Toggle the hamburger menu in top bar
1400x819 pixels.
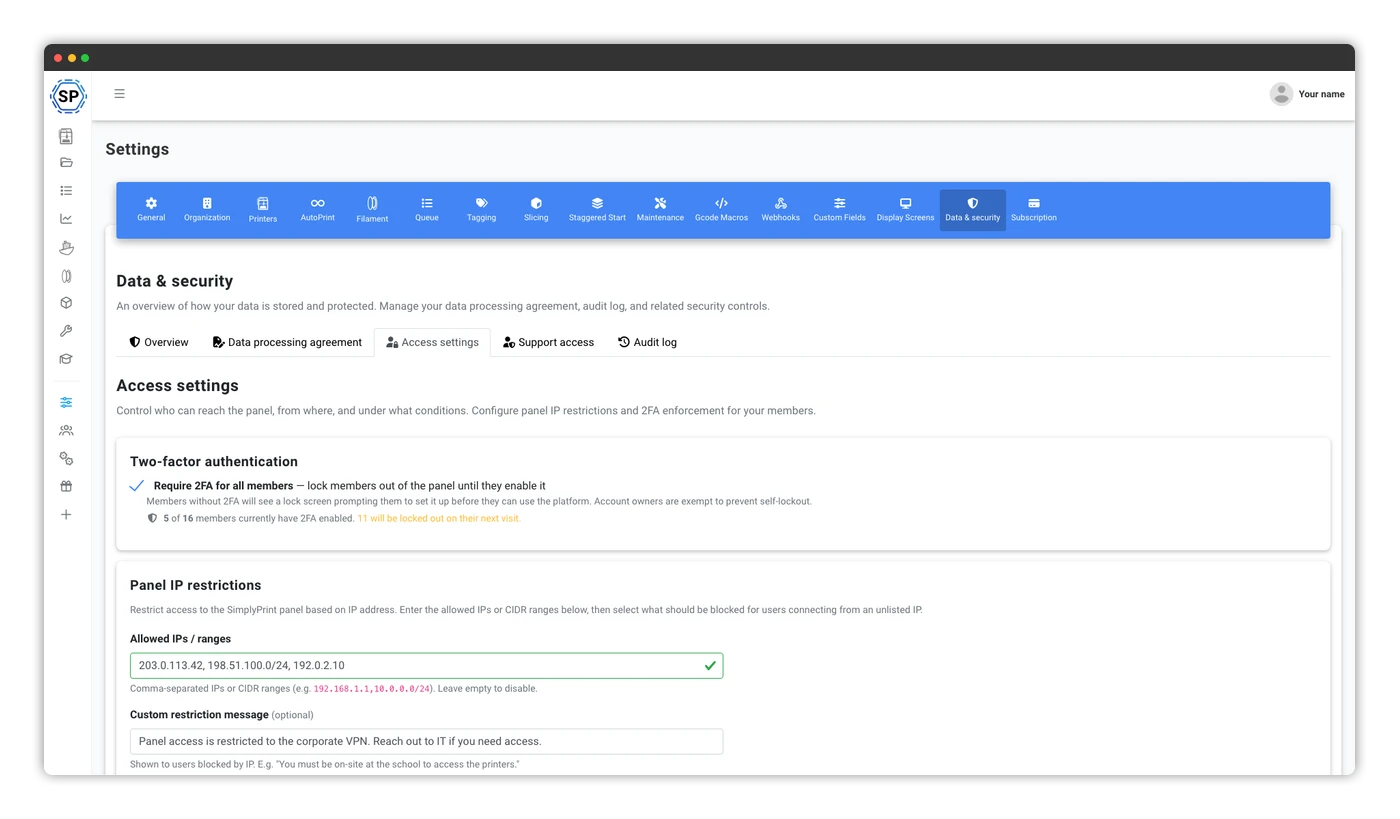click(x=119, y=94)
